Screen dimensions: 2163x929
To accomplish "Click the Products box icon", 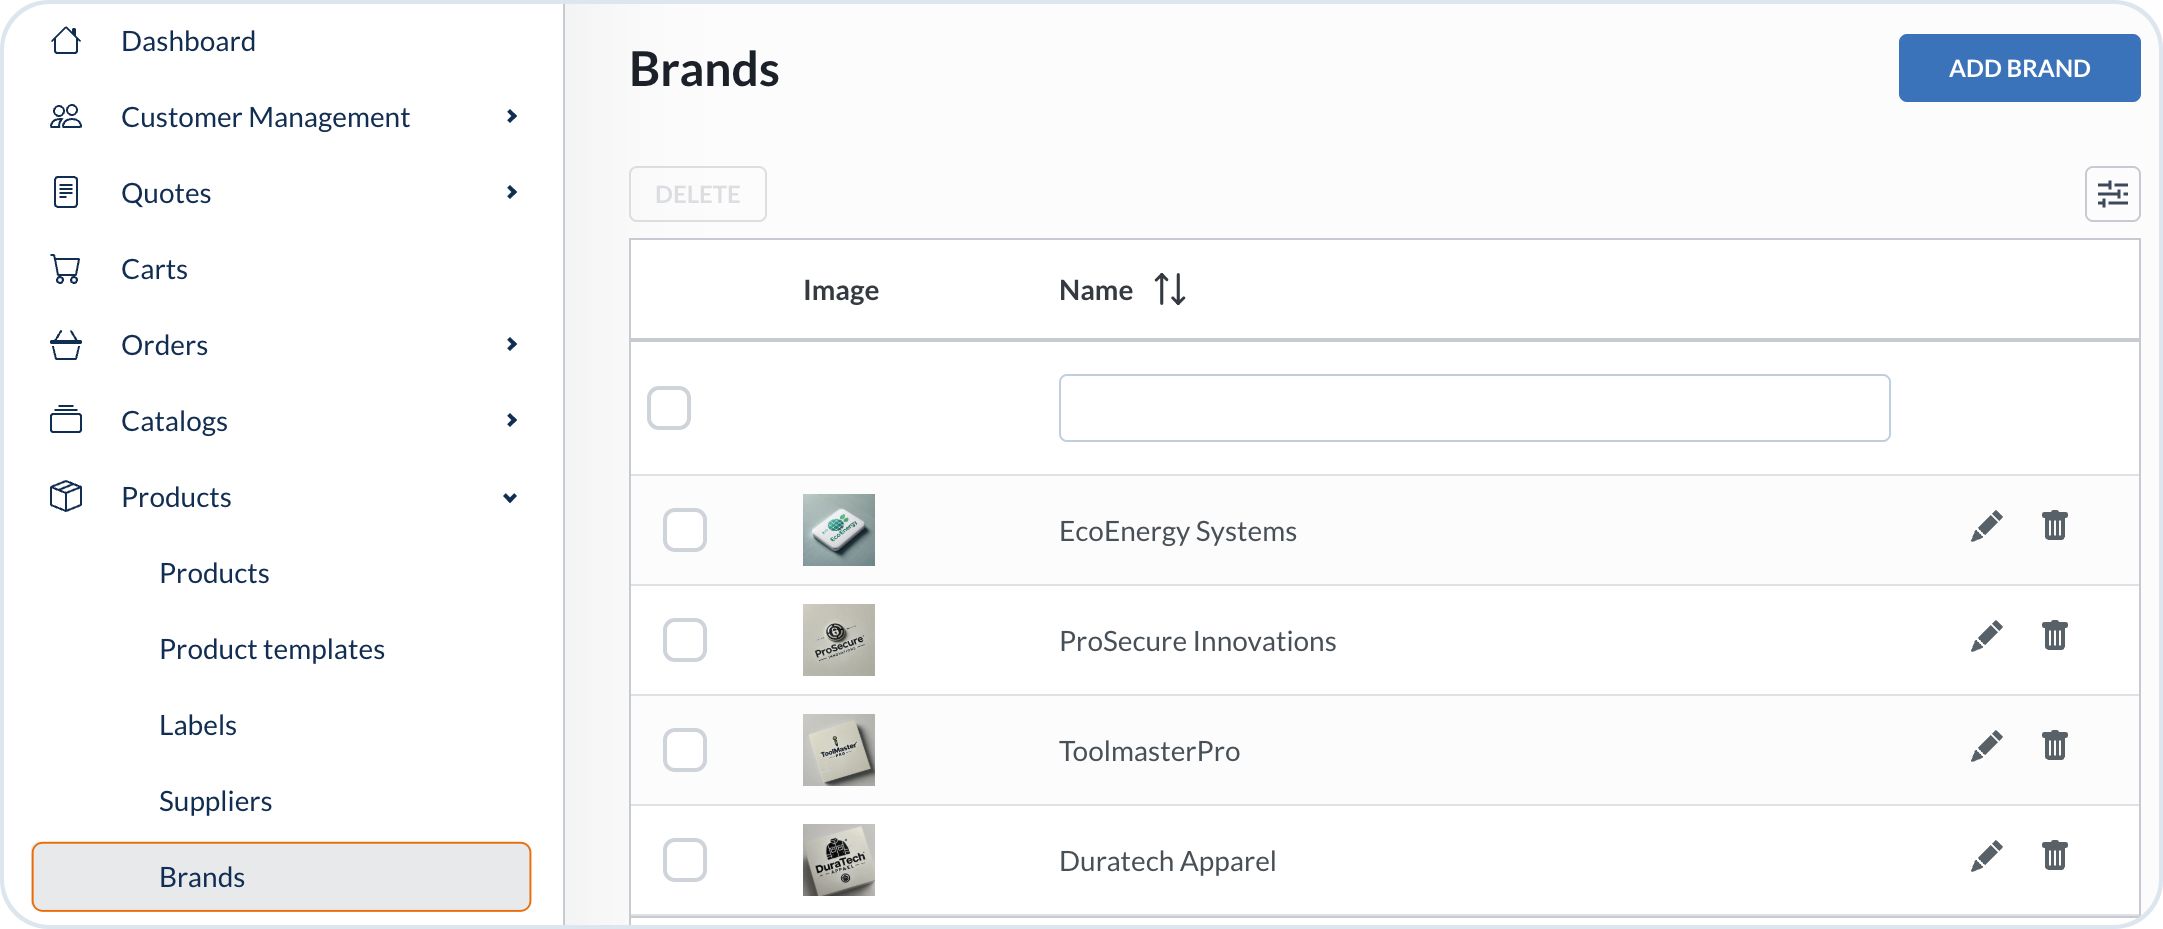I will (x=66, y=496).
